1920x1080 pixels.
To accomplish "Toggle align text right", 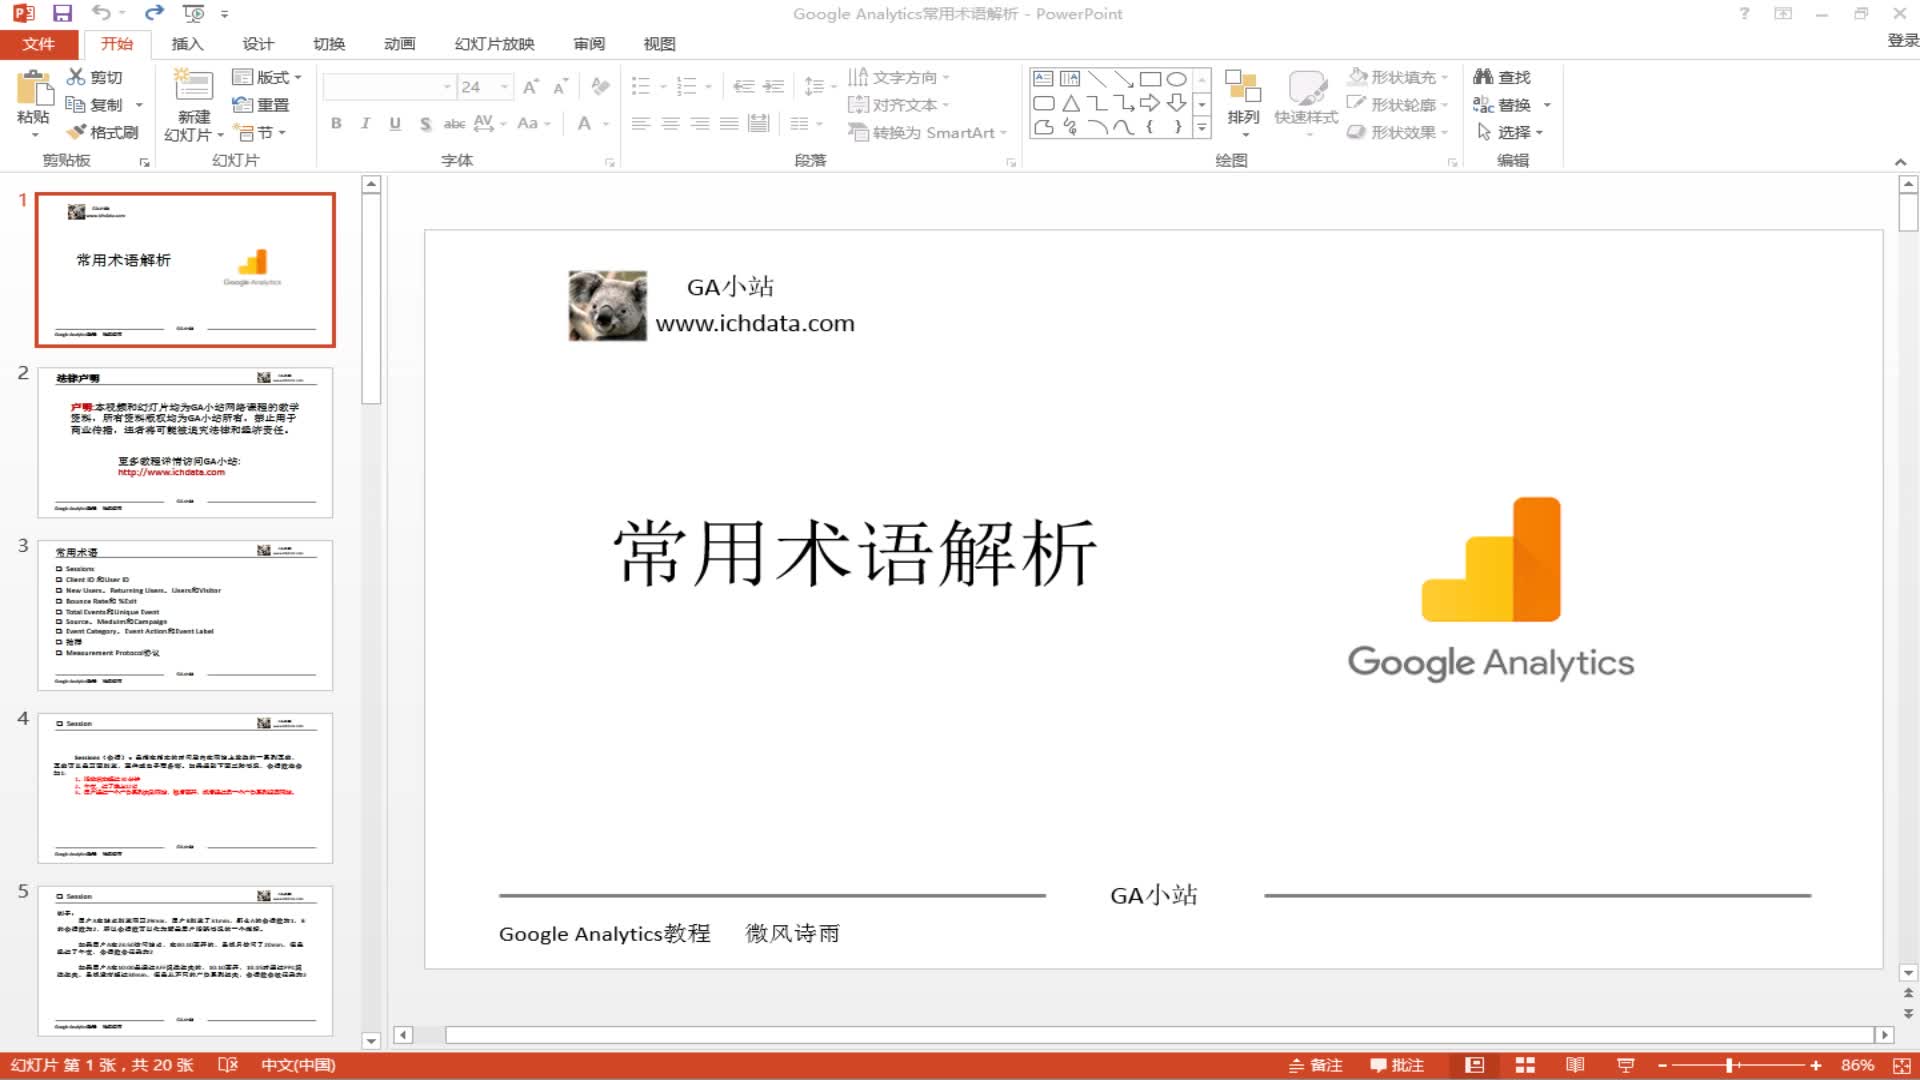I will [x=700, y=123].
